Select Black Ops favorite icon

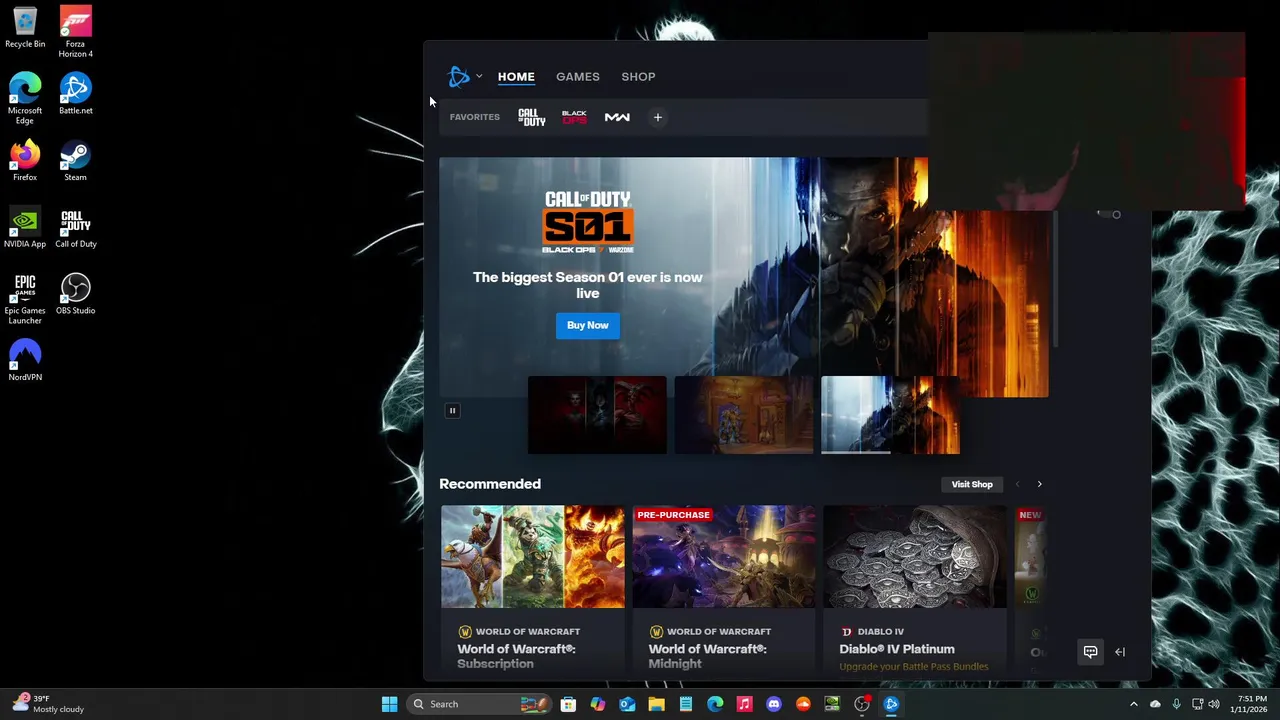pyautogui.click(x=574, y=117)
